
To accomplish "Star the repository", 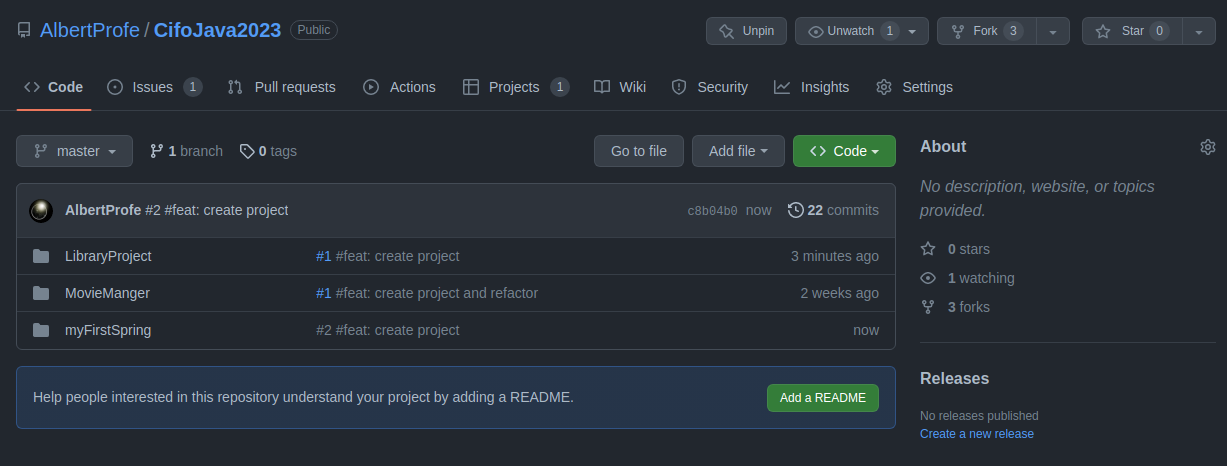I will coord(1132,31).
